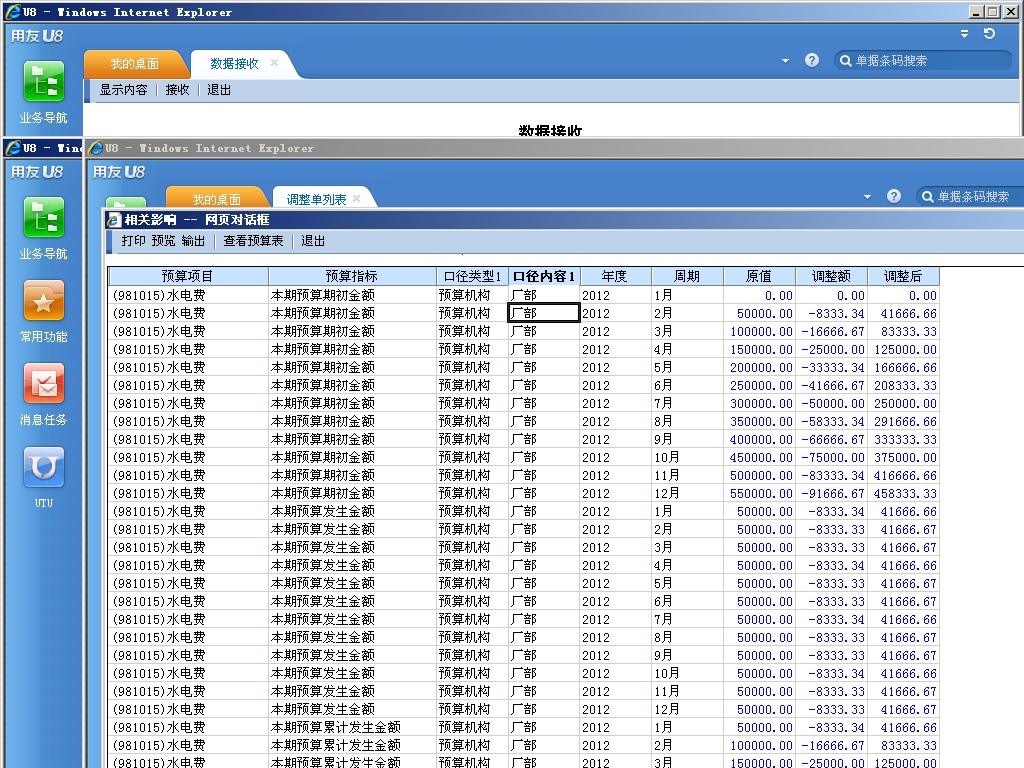Screen dimensions: 1024x768
Task: Click 调整额 -91666.67 cell
Action: coord(831,494)
